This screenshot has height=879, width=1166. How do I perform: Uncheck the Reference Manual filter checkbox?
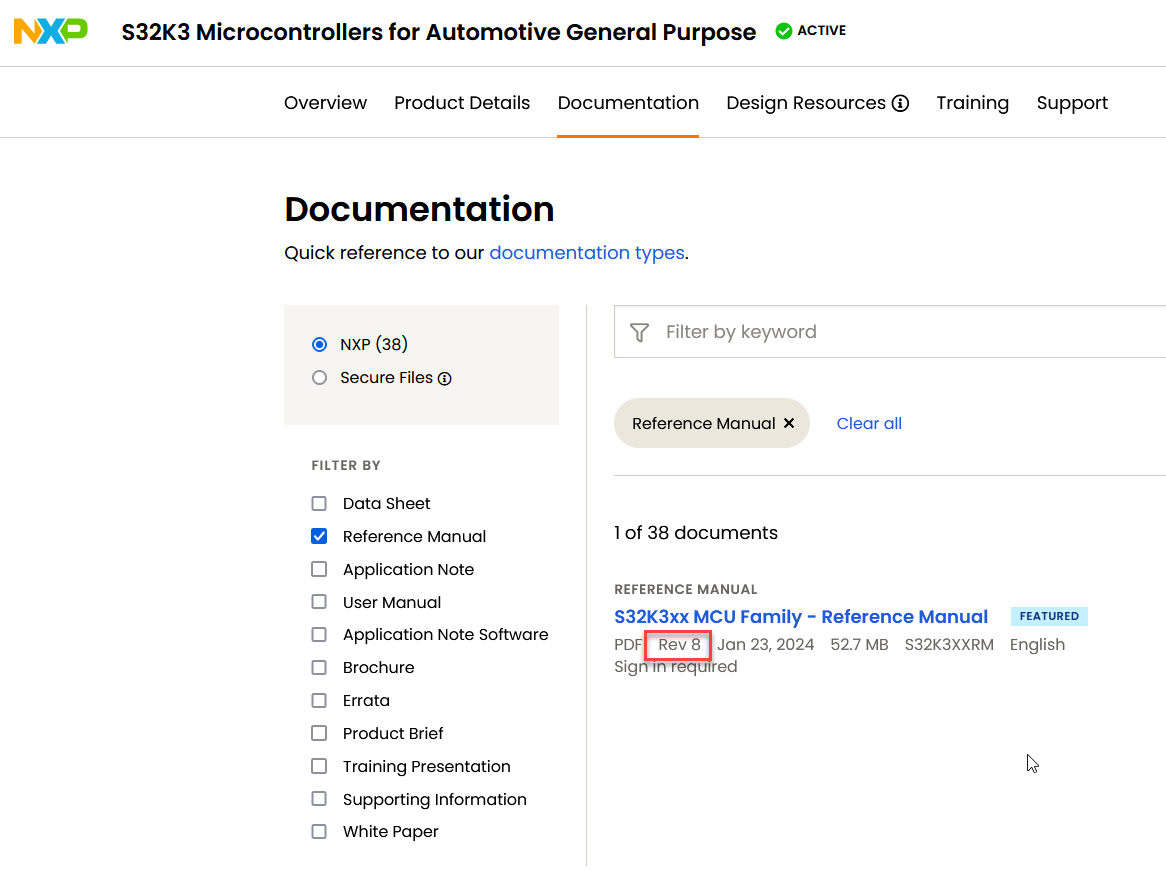click(319, 536)
